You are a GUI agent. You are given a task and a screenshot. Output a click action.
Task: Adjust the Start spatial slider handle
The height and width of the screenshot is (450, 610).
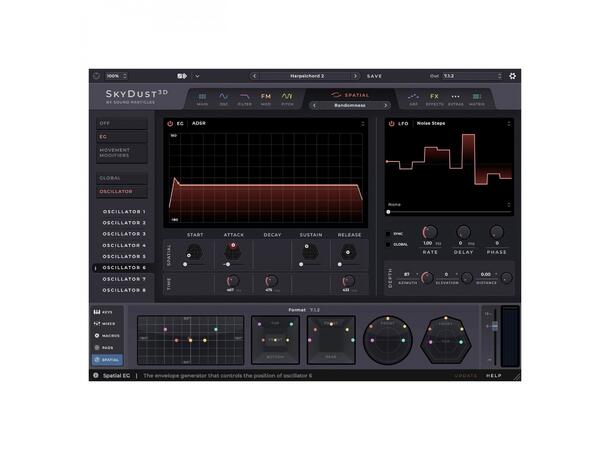(x=185, y=264)
